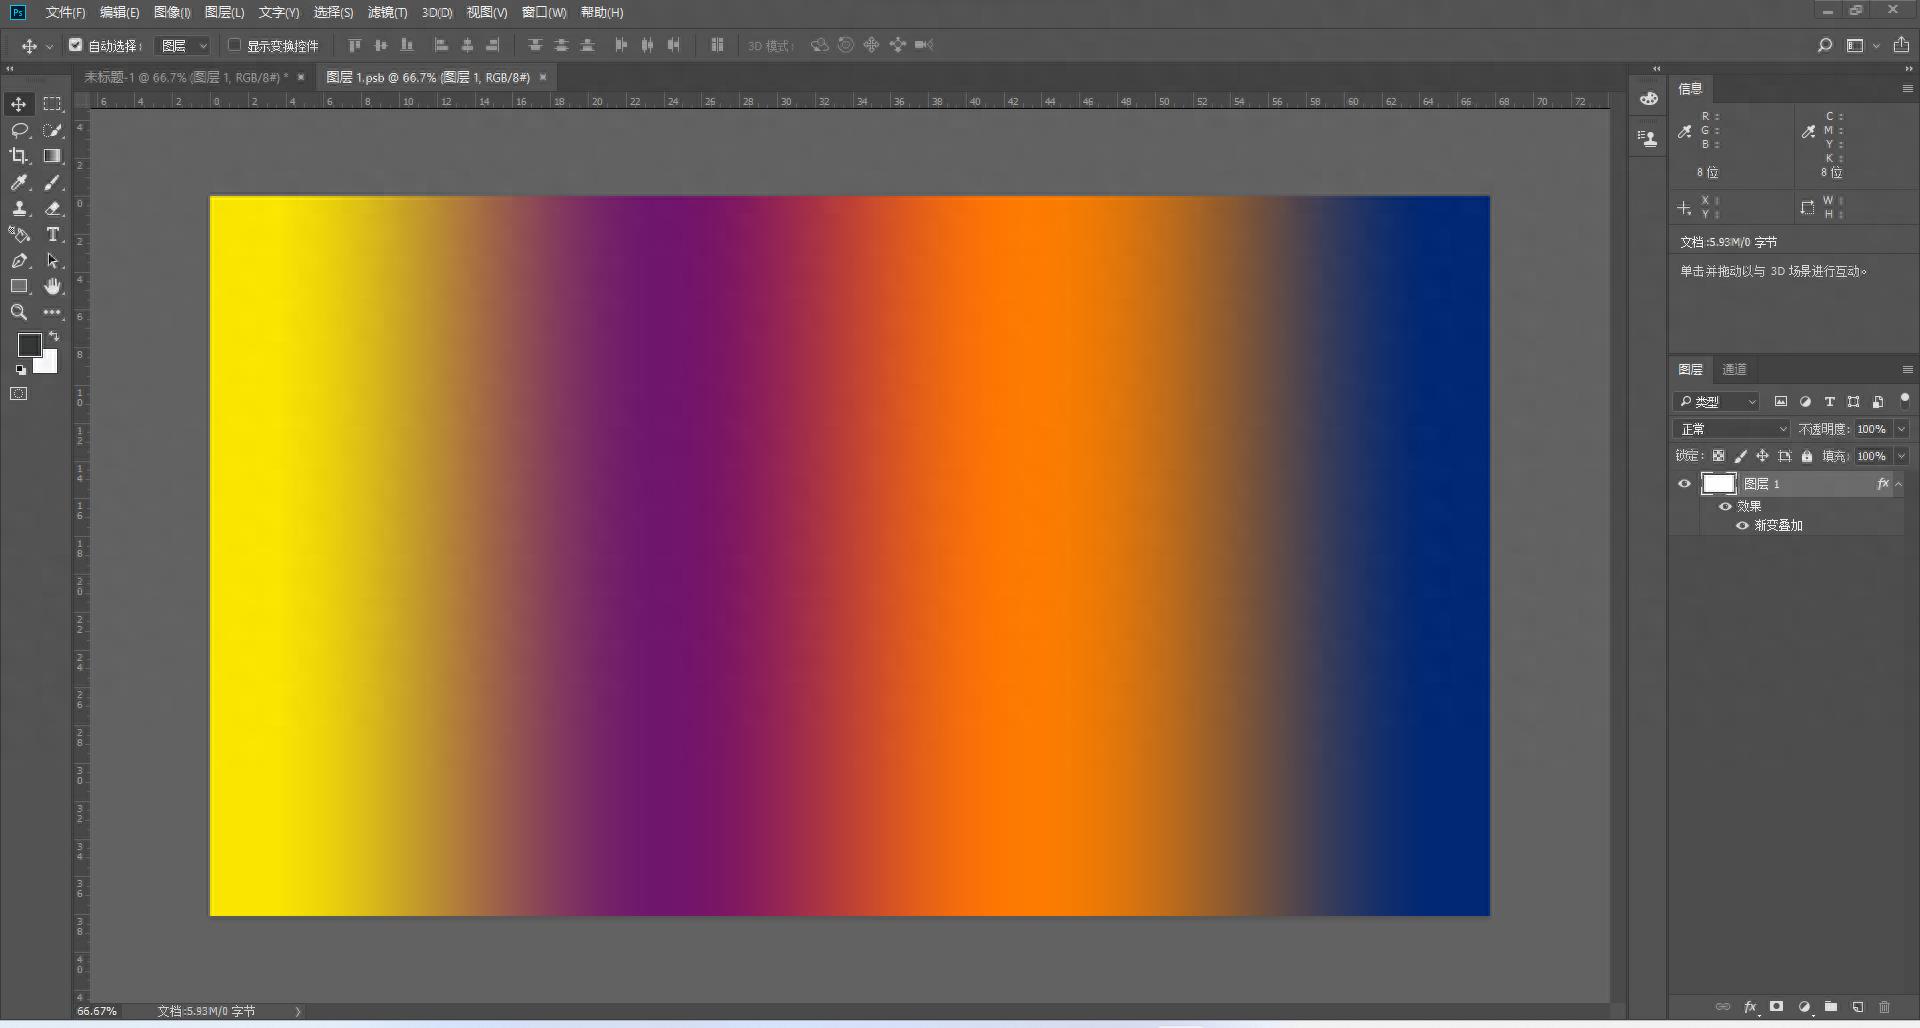Image resolution: width=1920 pixels, height=1028 pixels.
Task: Toggle the 自动选择 checkbox
Action: point(76,45)
